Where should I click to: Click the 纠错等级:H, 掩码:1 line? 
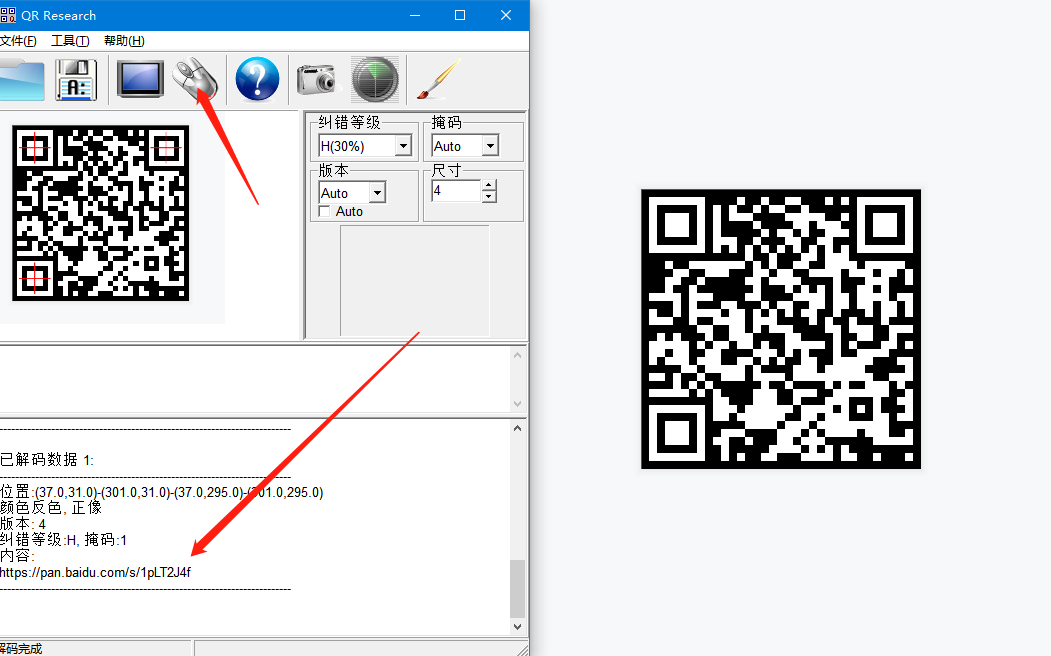pyautogui.click(x=64, y=540)
